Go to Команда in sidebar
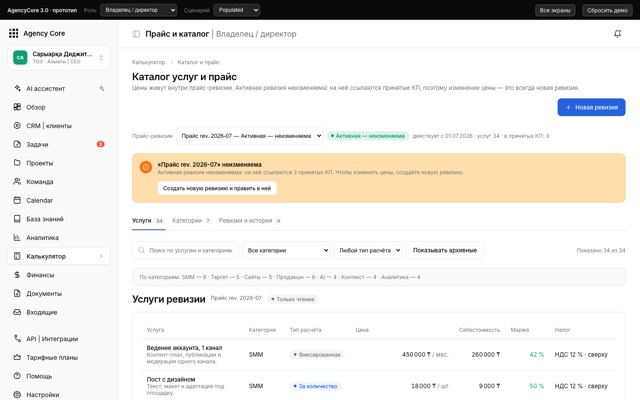Image resolution: width=640 pixels, height=400 pixels. (58, 182)
